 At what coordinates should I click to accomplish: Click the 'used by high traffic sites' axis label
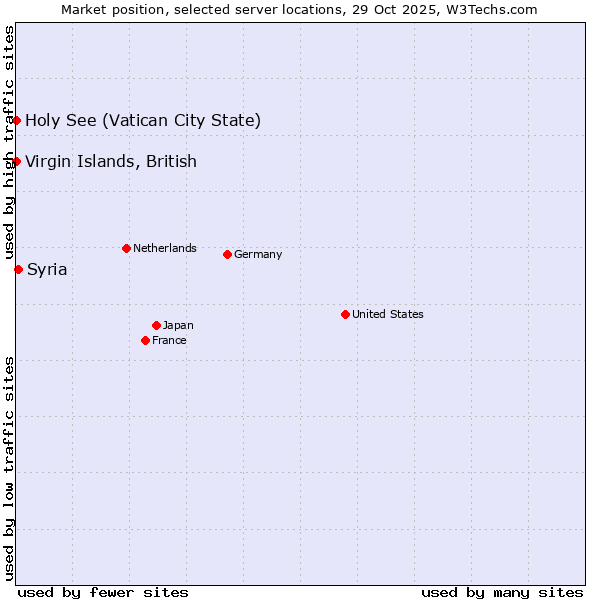click(9, 143)
